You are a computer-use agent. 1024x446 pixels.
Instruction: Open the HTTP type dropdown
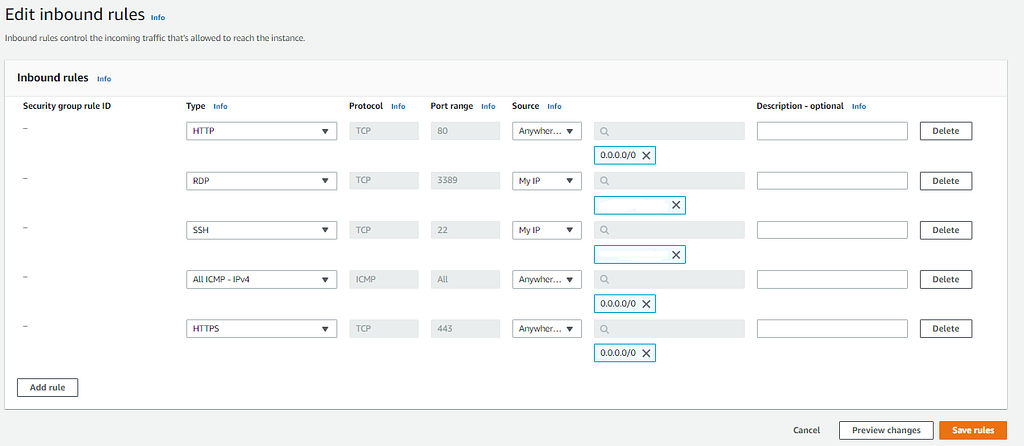click(x=261, y=131)
